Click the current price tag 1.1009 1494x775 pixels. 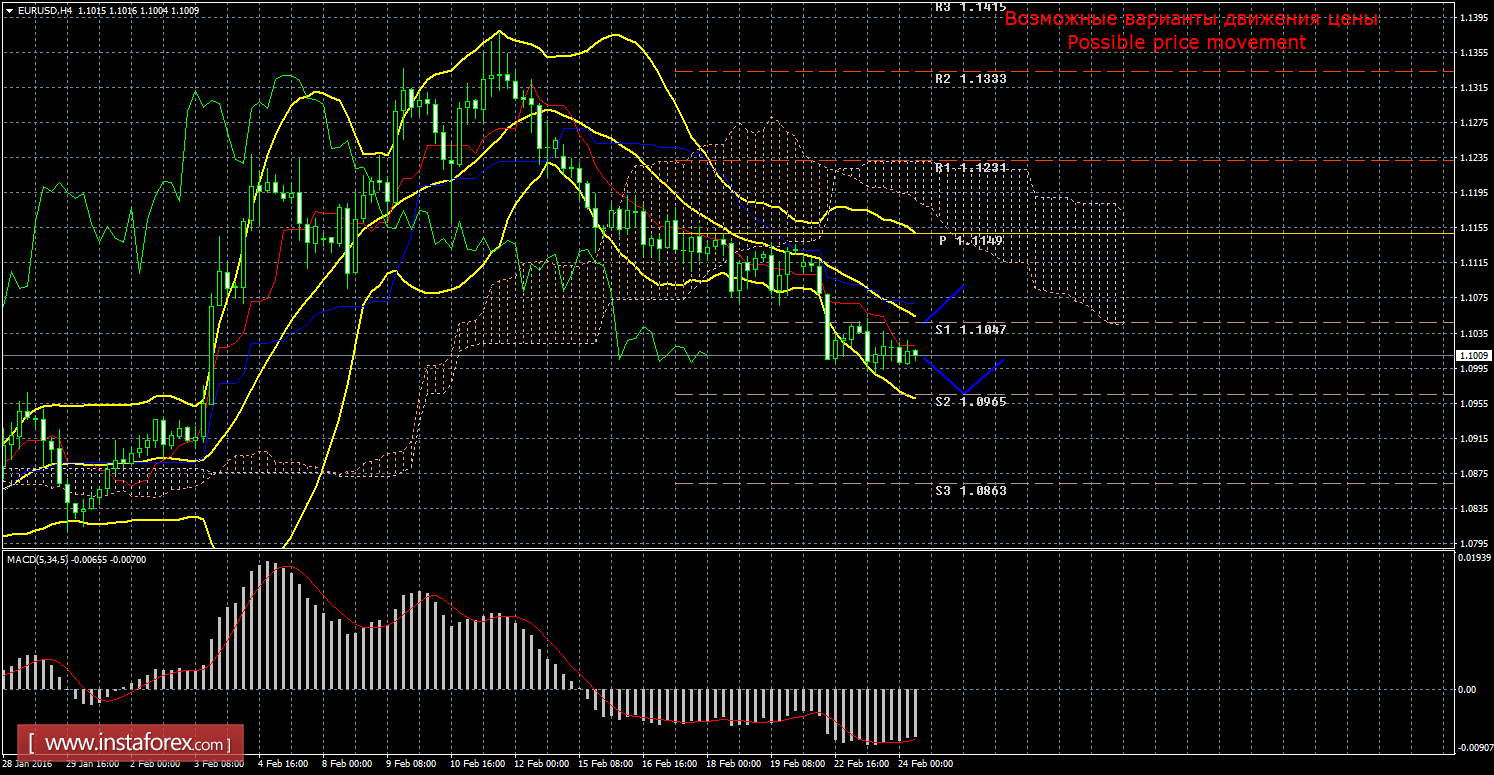pyautogui.click(x=1472, y=355)
